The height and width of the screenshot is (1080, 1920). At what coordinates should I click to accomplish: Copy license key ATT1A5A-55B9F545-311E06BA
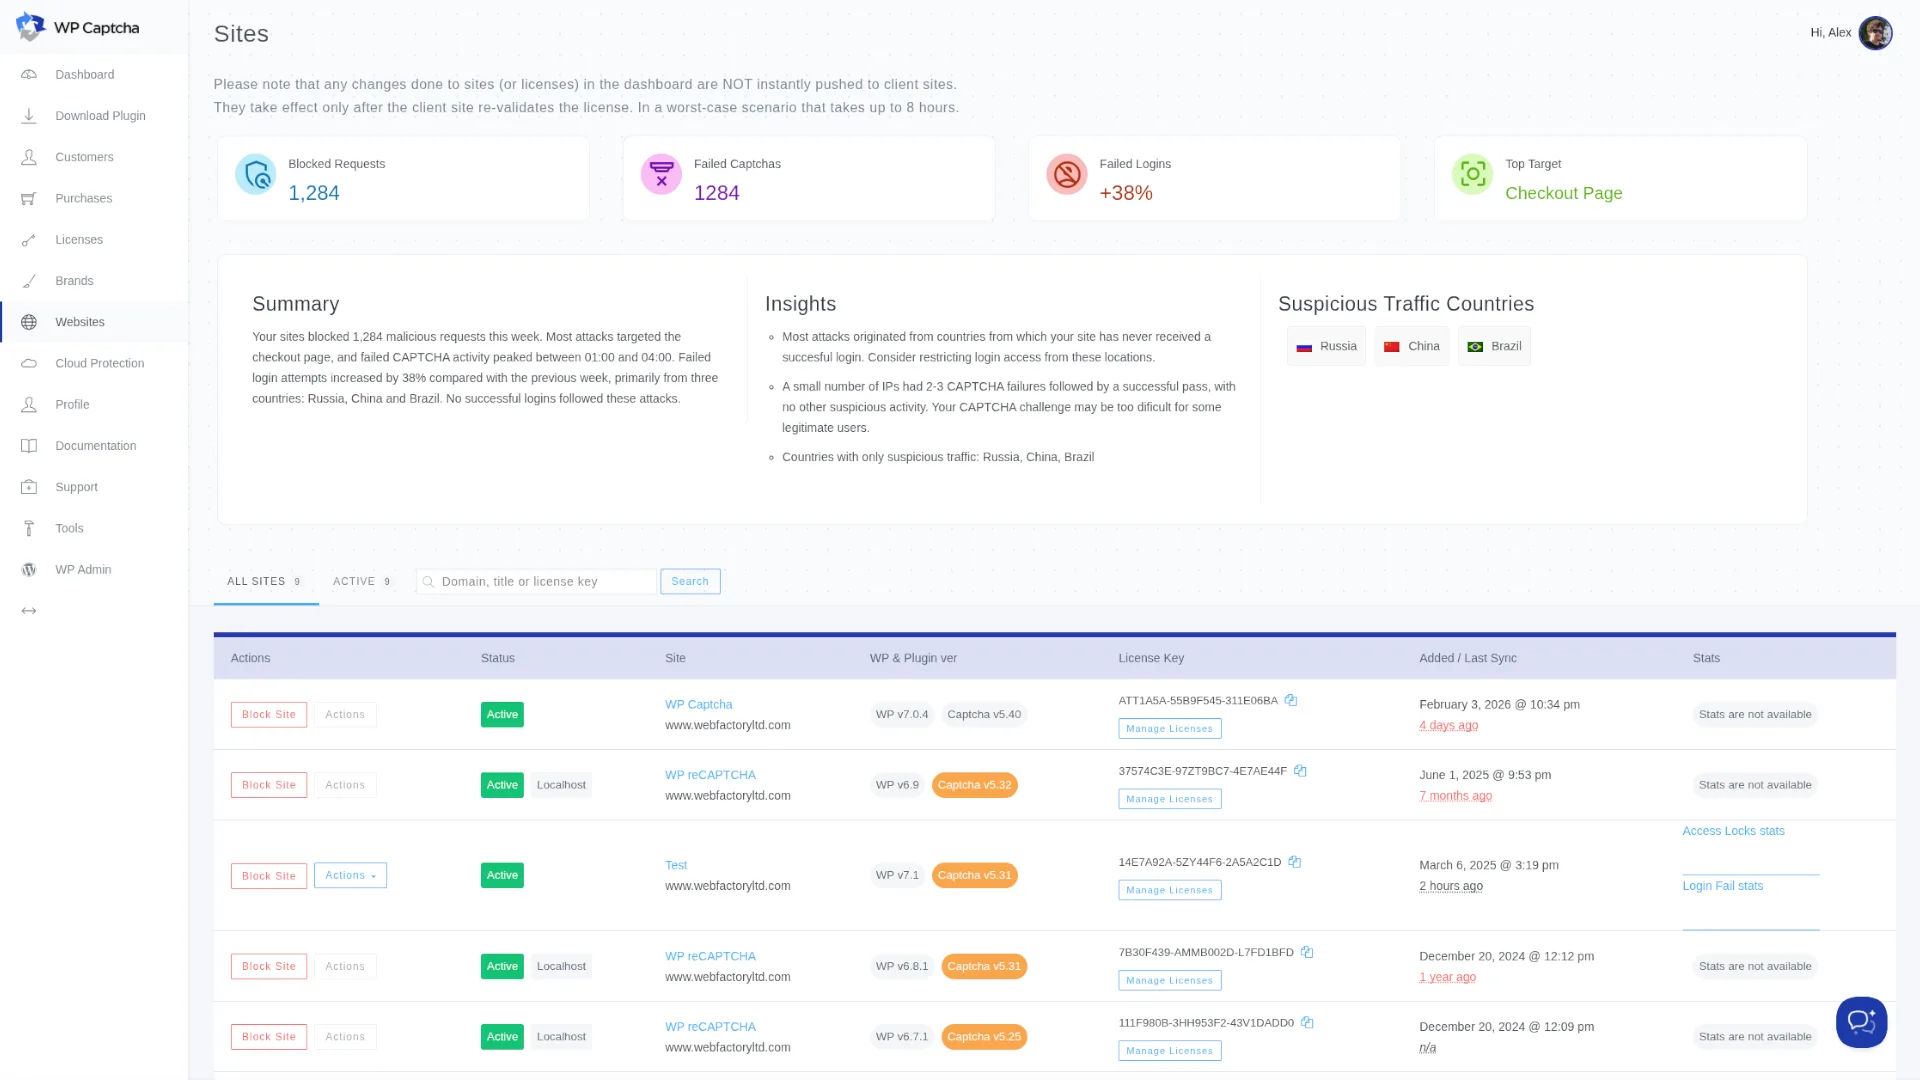(x=1291, y=700)
